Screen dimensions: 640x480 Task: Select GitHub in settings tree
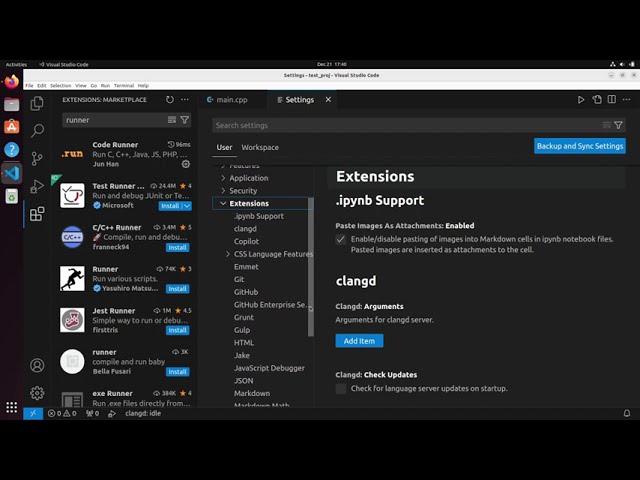(x=246, y=292)
